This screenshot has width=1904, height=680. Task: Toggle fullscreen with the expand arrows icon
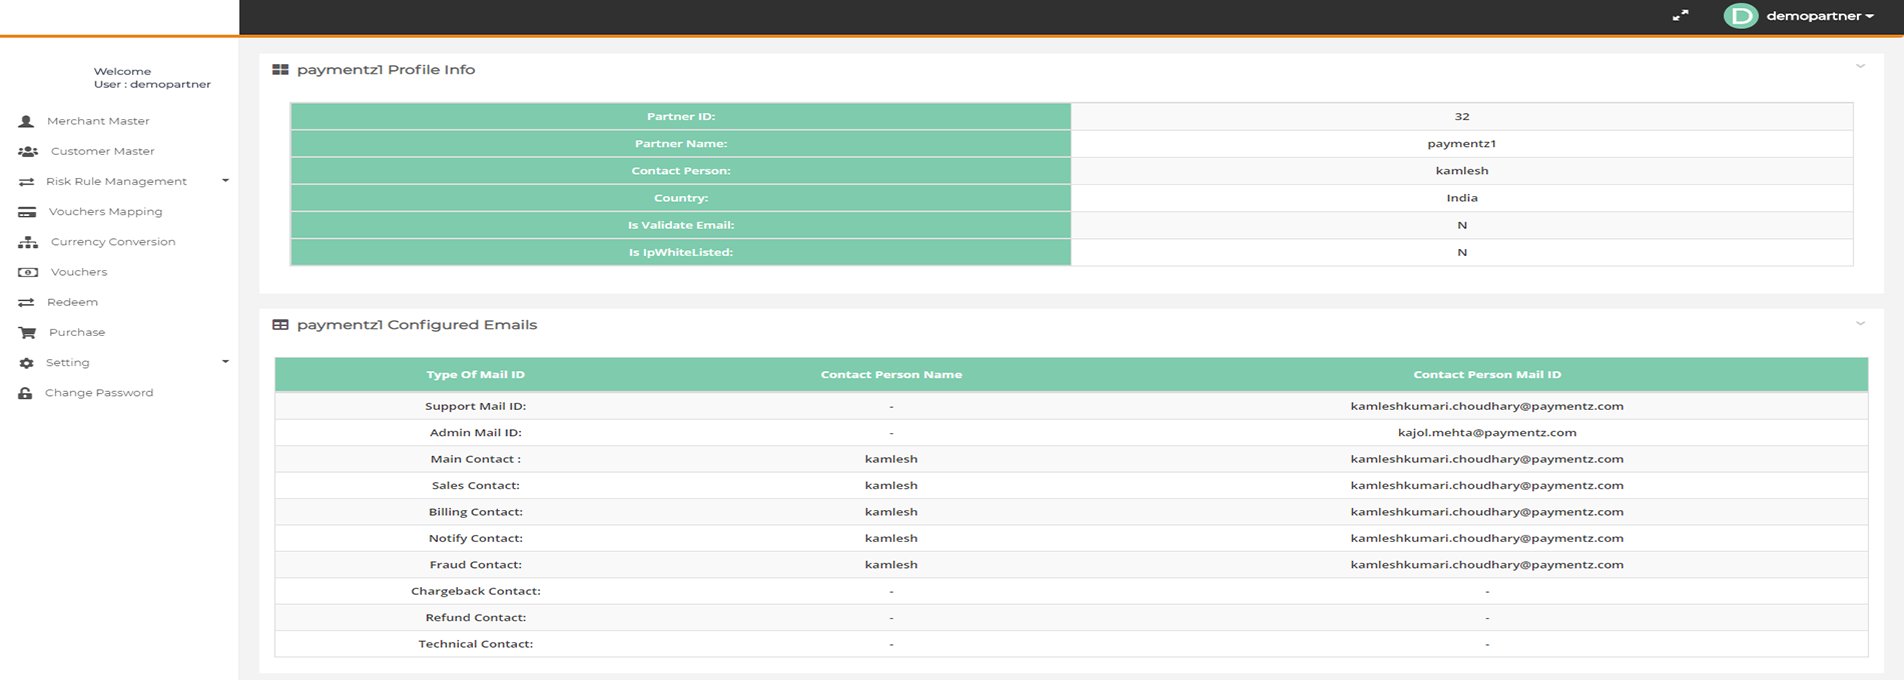point(1680,16)
